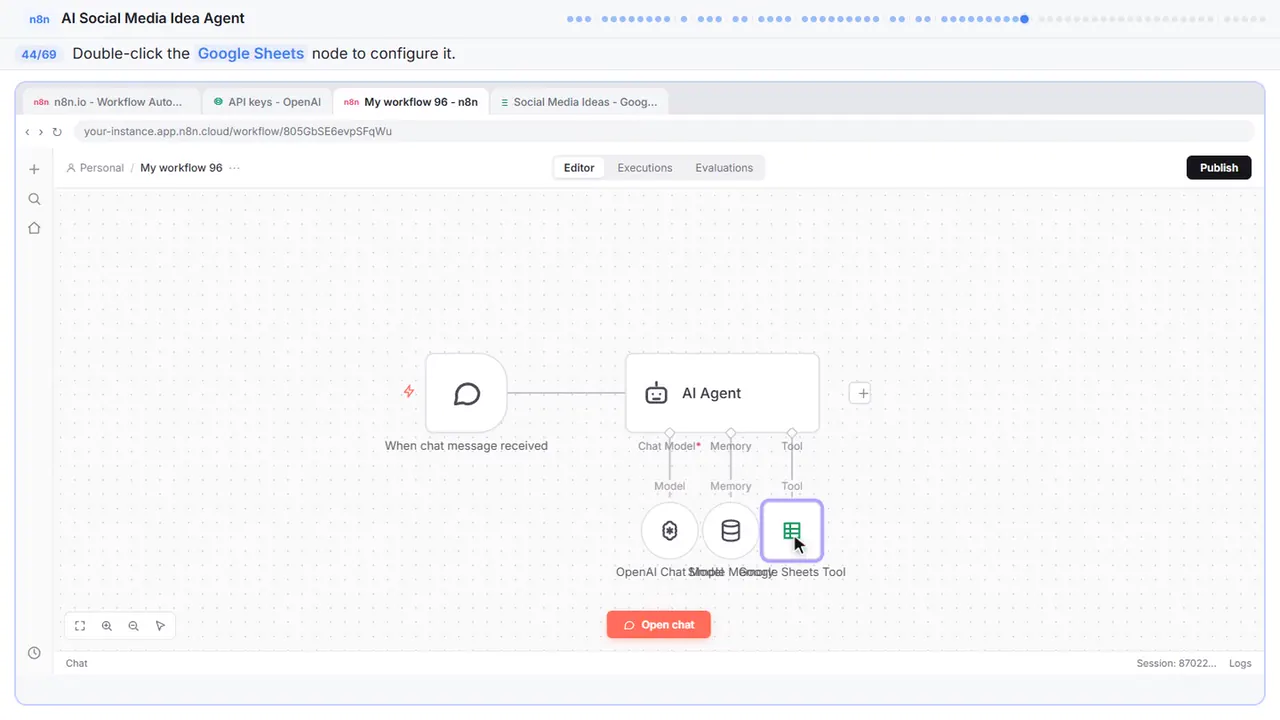Click the highlighted current progress dot
1280x720 pixels.
pyautogui.click(x=1024, y=18)
